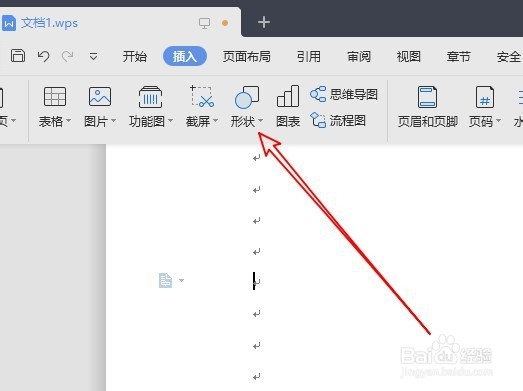Click the 页眉和页脚 label
The height and width of the screenshot is (391, 523).
click(x=428, y=121)
